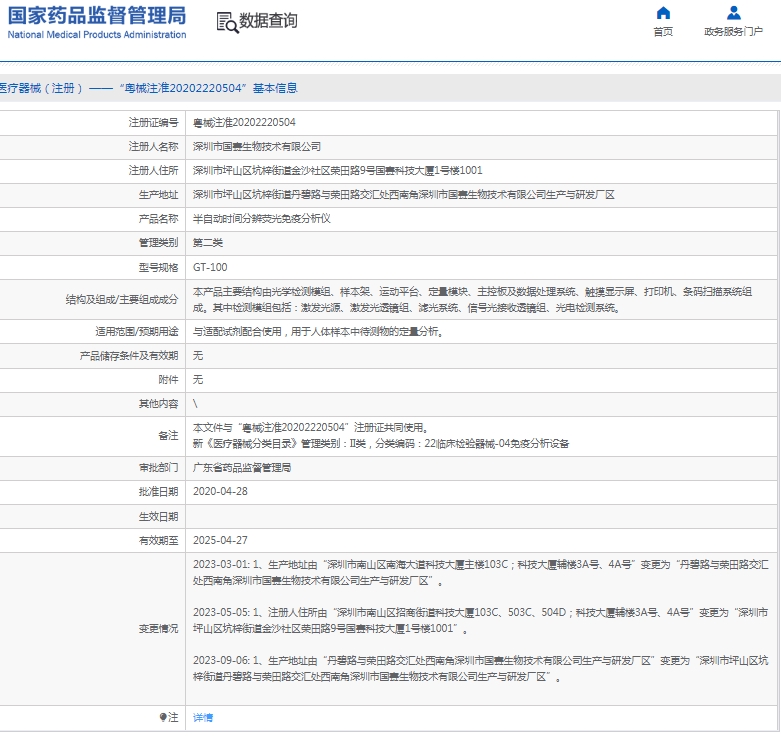Click the 型号规格 field label
Viewport: 781px width, 736px height.
pyautogui.click(x=158, y=267)
